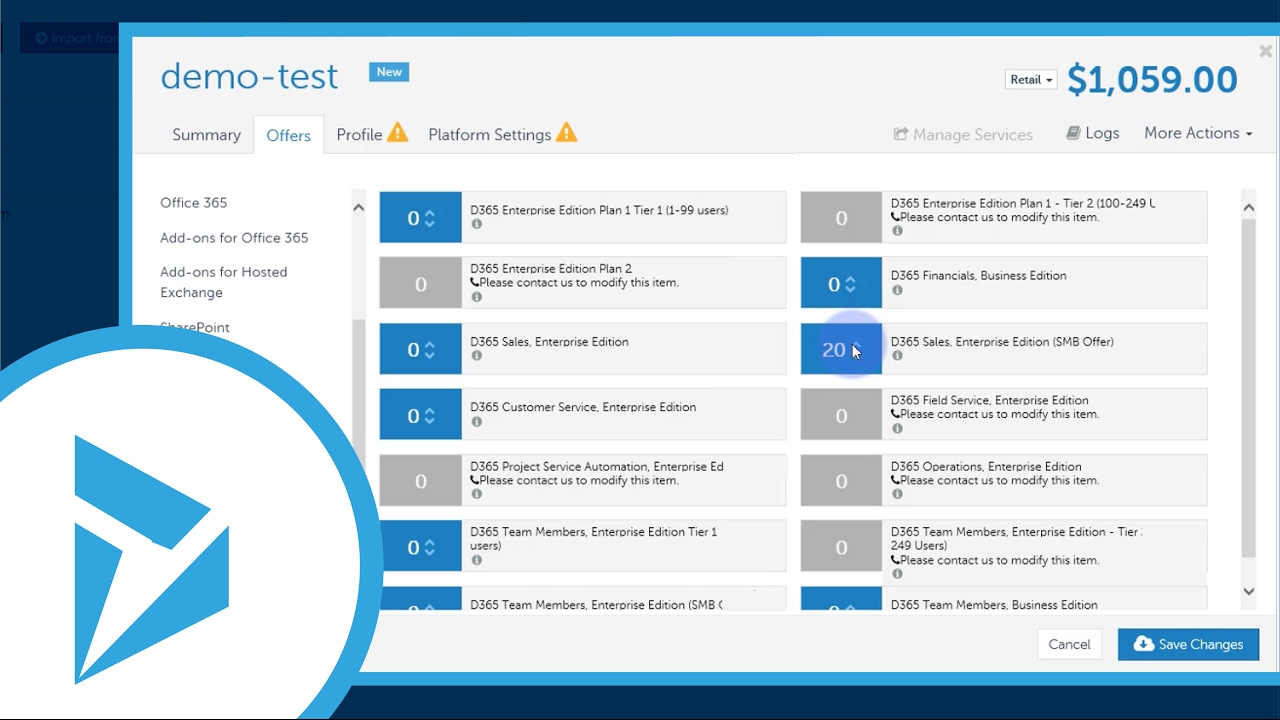Click the offers list scrollbar up arrow
Image resolution: width=1280 pixels, height=720 pixels.
[x=1248, y=207]
